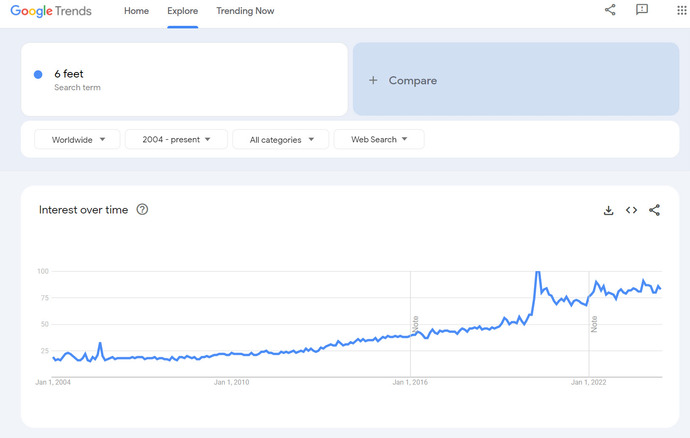Click the Note marker near 2016
This screenshot has height=438, width=690.
(415, 323)
